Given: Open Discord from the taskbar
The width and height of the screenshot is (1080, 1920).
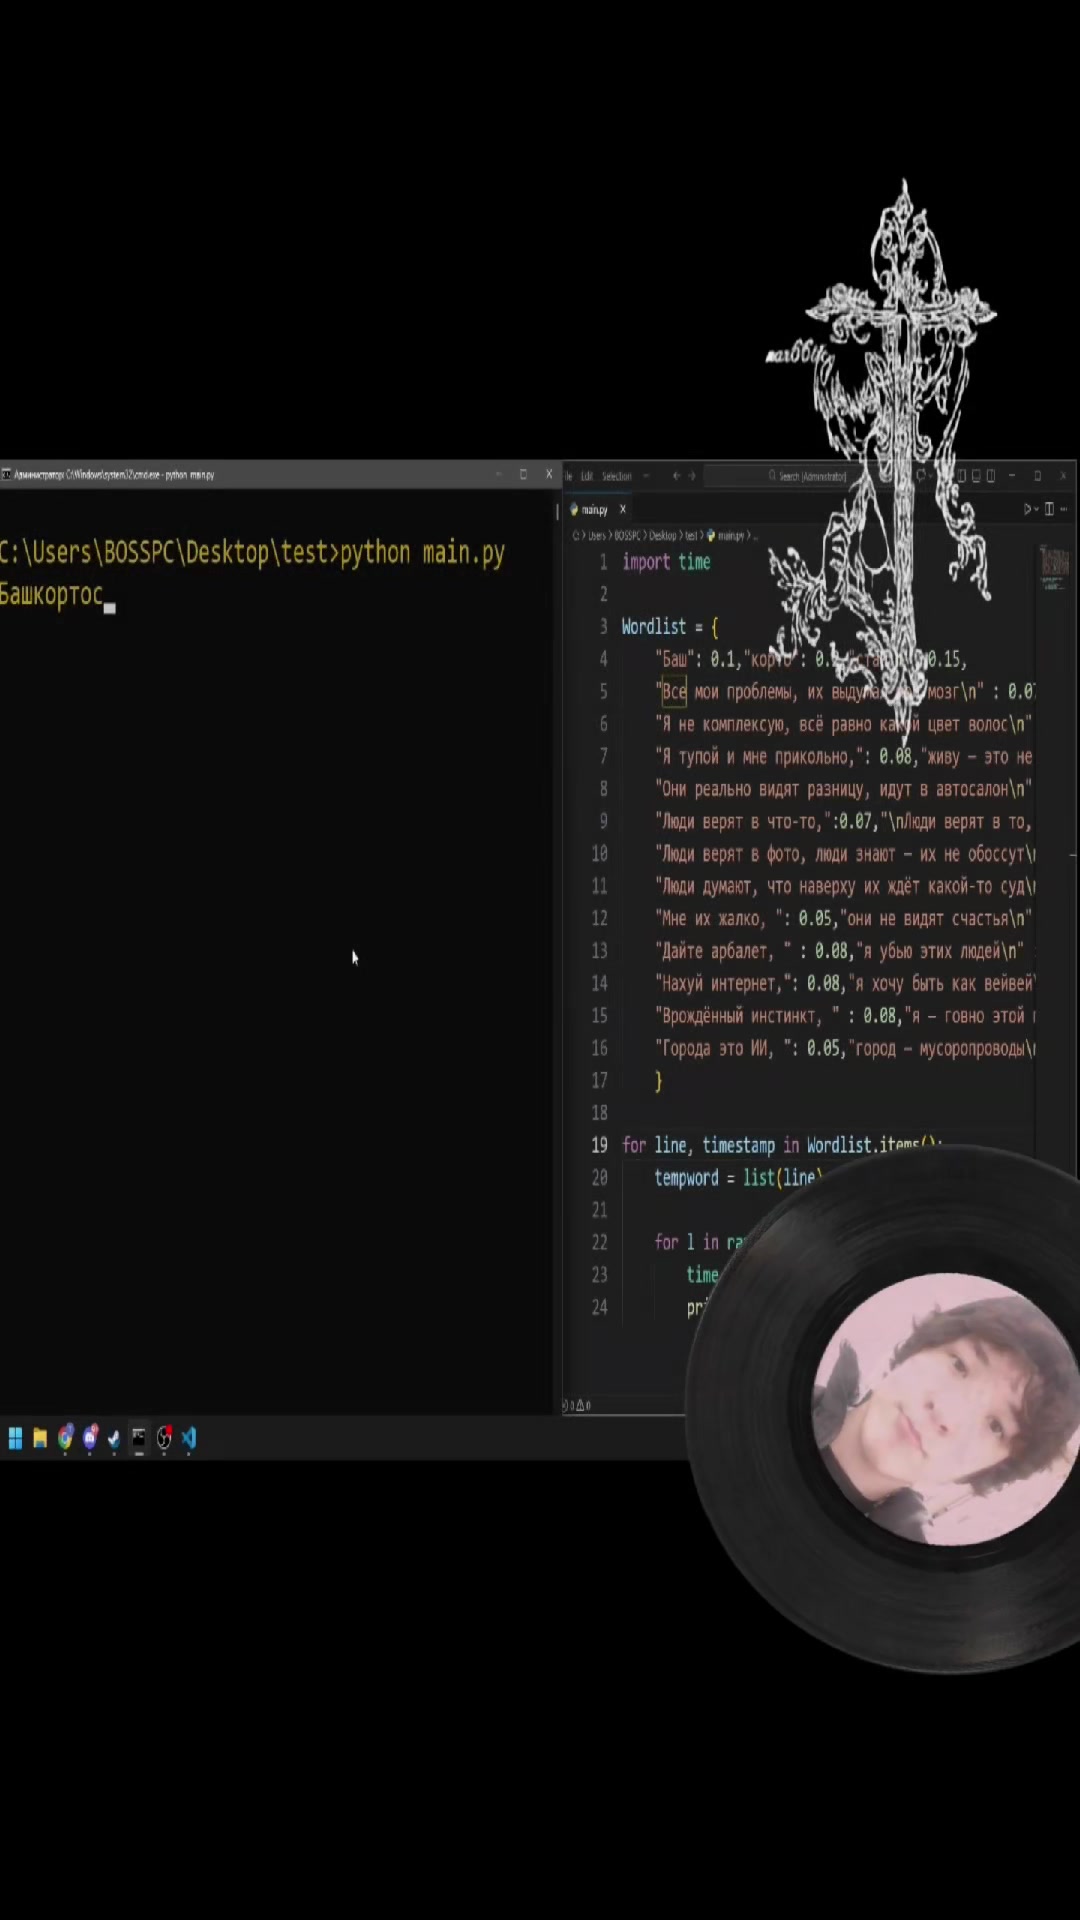Looking at the screenshot, I should [x=90, y=1438].
